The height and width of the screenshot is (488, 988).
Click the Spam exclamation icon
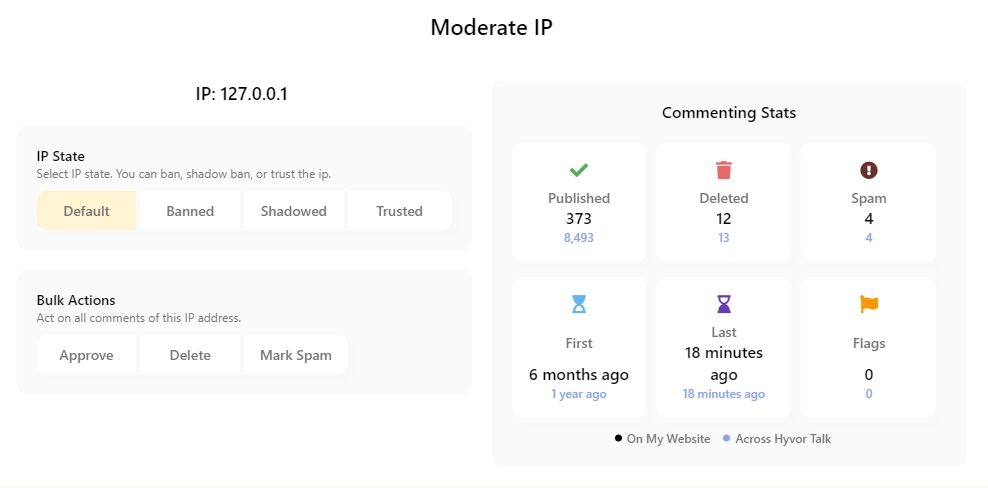click(x=868, y=170)
